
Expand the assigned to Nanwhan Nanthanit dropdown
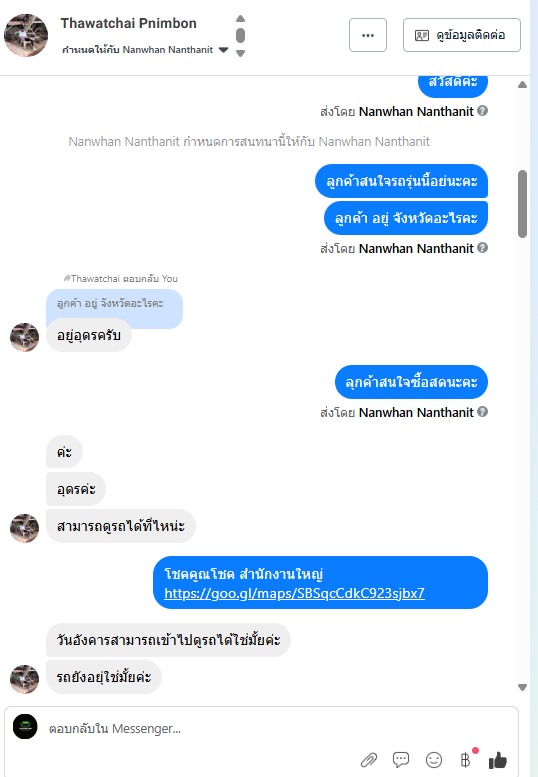point(223,50)
